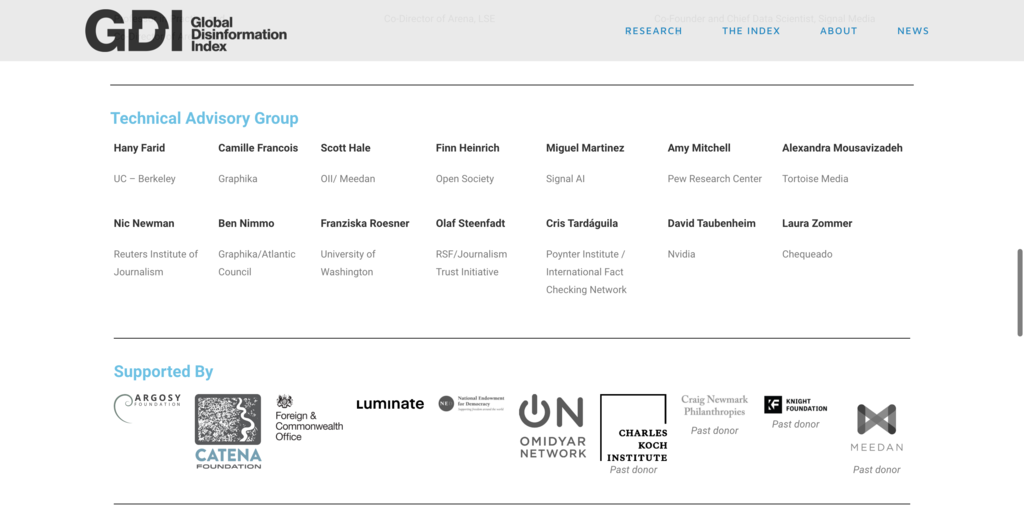The width and height of the screenshot is (1024, 520).
Task: Click the OII/ Meedan affiliation text
Action: click(x=347, y=178)
